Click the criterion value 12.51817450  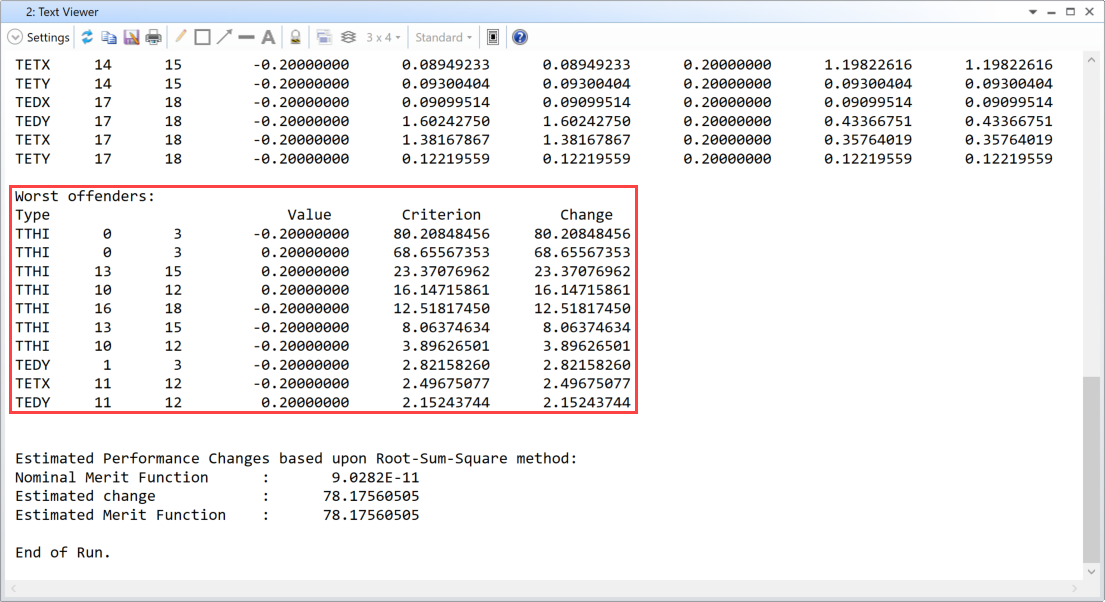tap(441, 308)
